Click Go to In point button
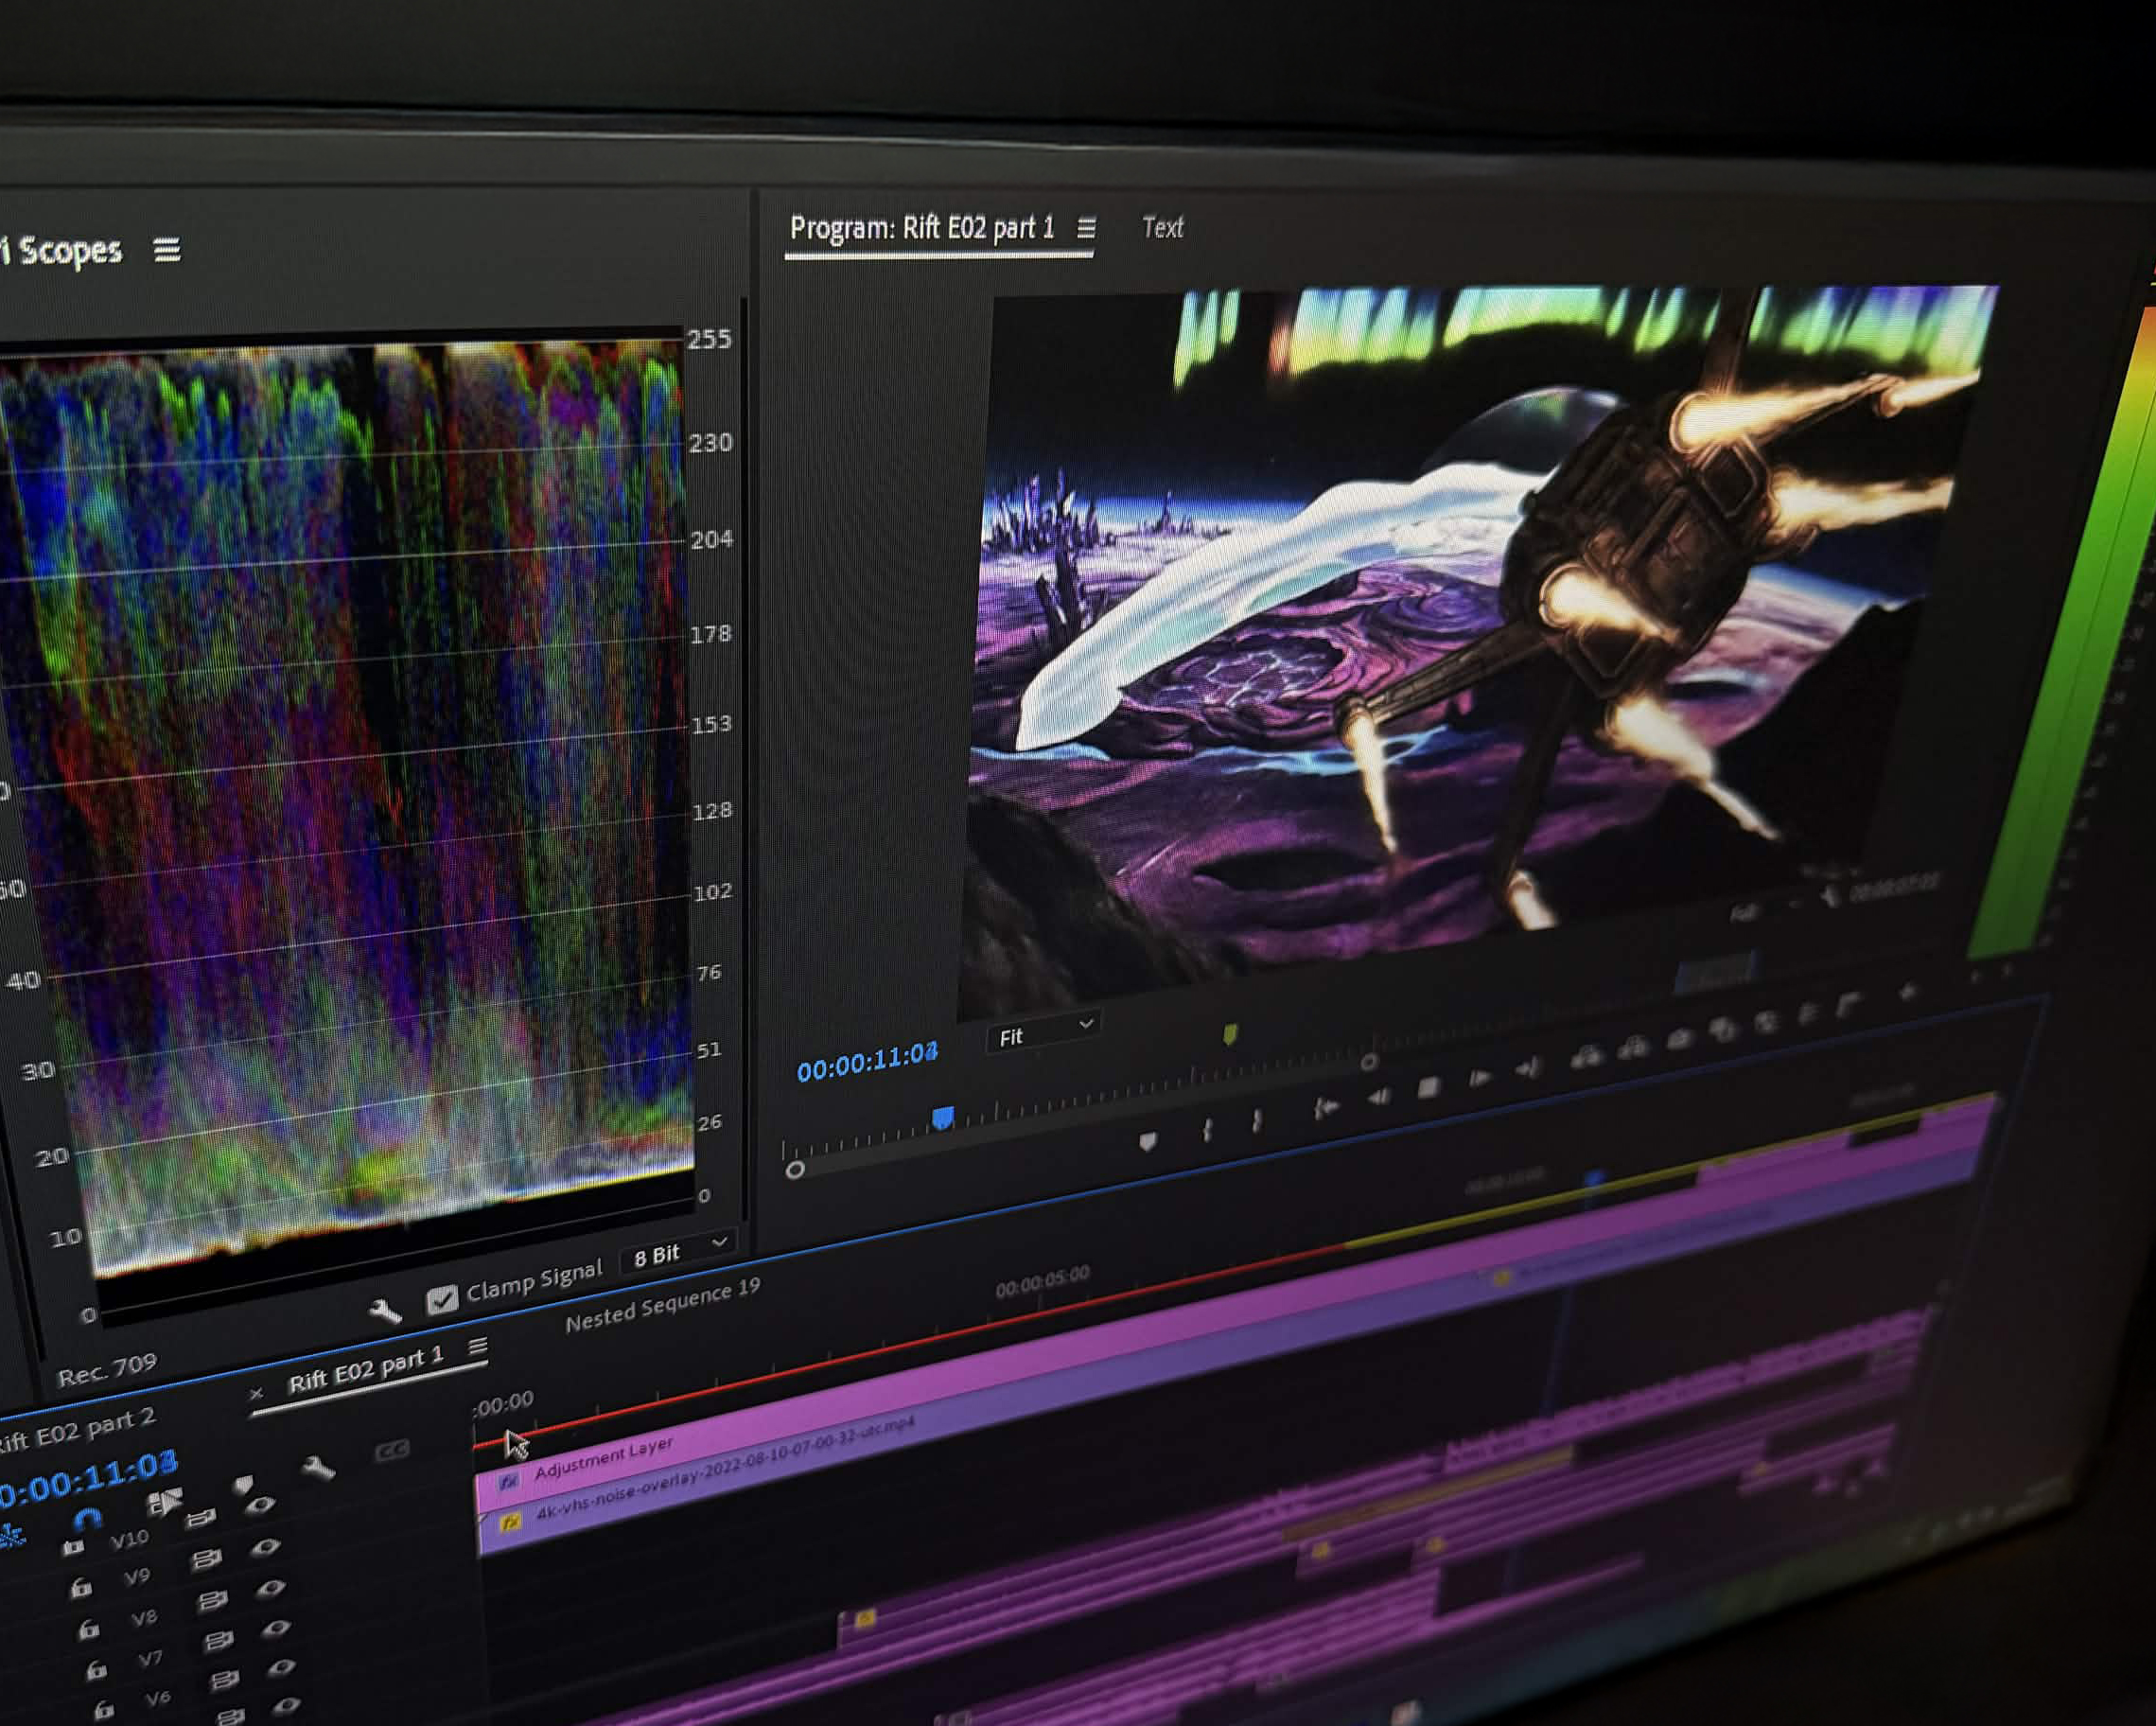The width and height of the screenshot is (2156, 1726). click(x=1325, y=1108)
